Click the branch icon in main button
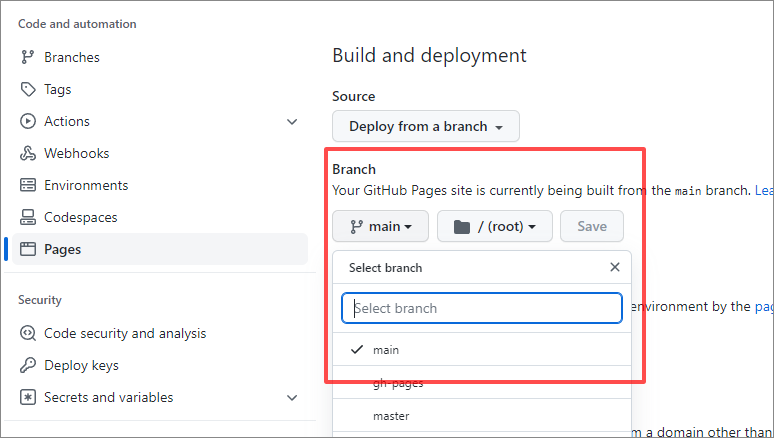Image resolution: width=774 pixels, height=438 pixels. 356,227
